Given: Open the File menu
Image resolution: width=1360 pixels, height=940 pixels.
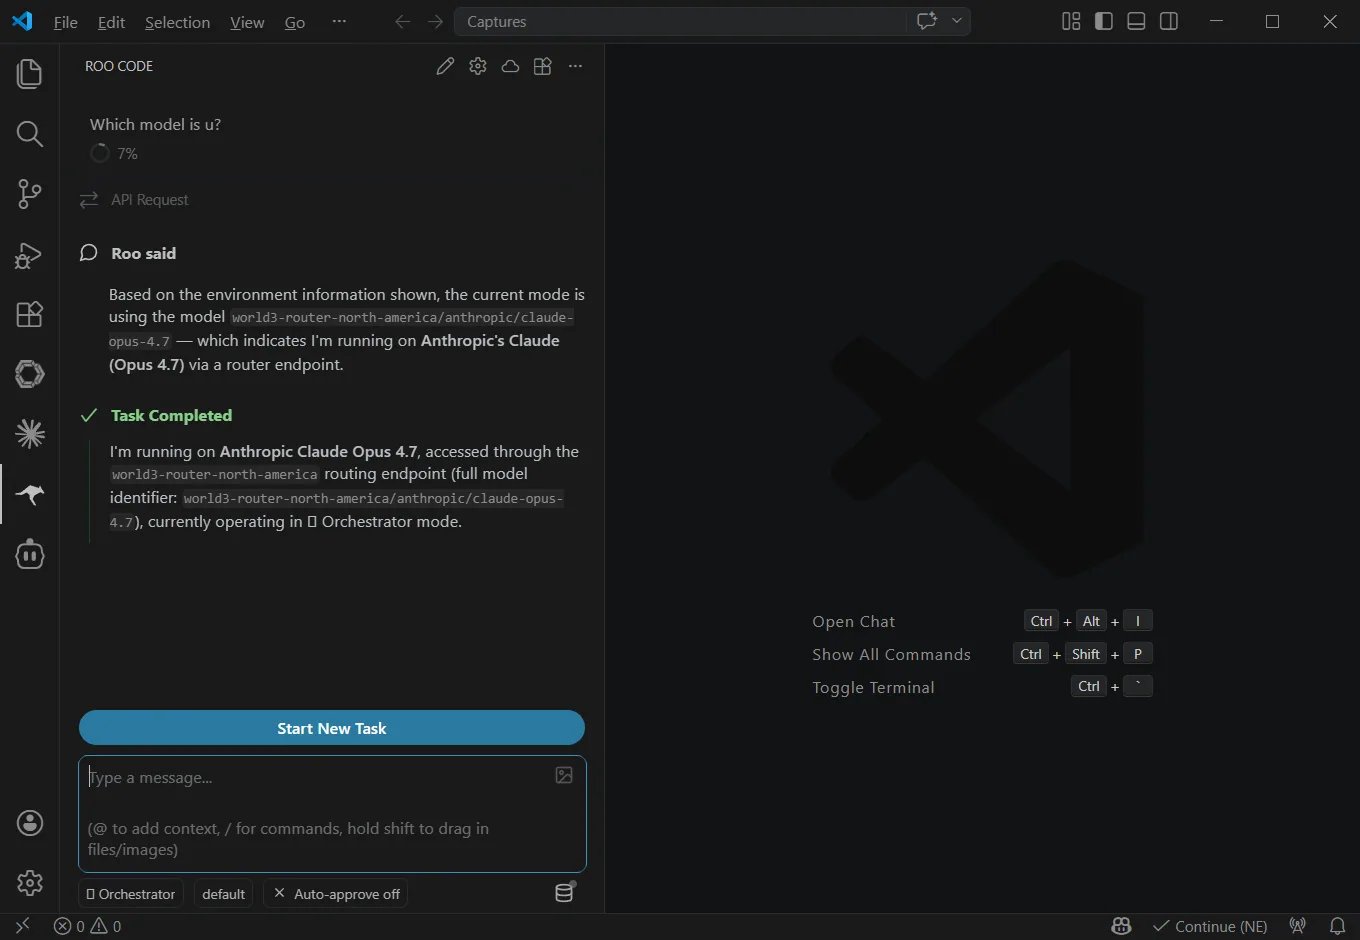Looking at the screenshot, I should 66,22.
